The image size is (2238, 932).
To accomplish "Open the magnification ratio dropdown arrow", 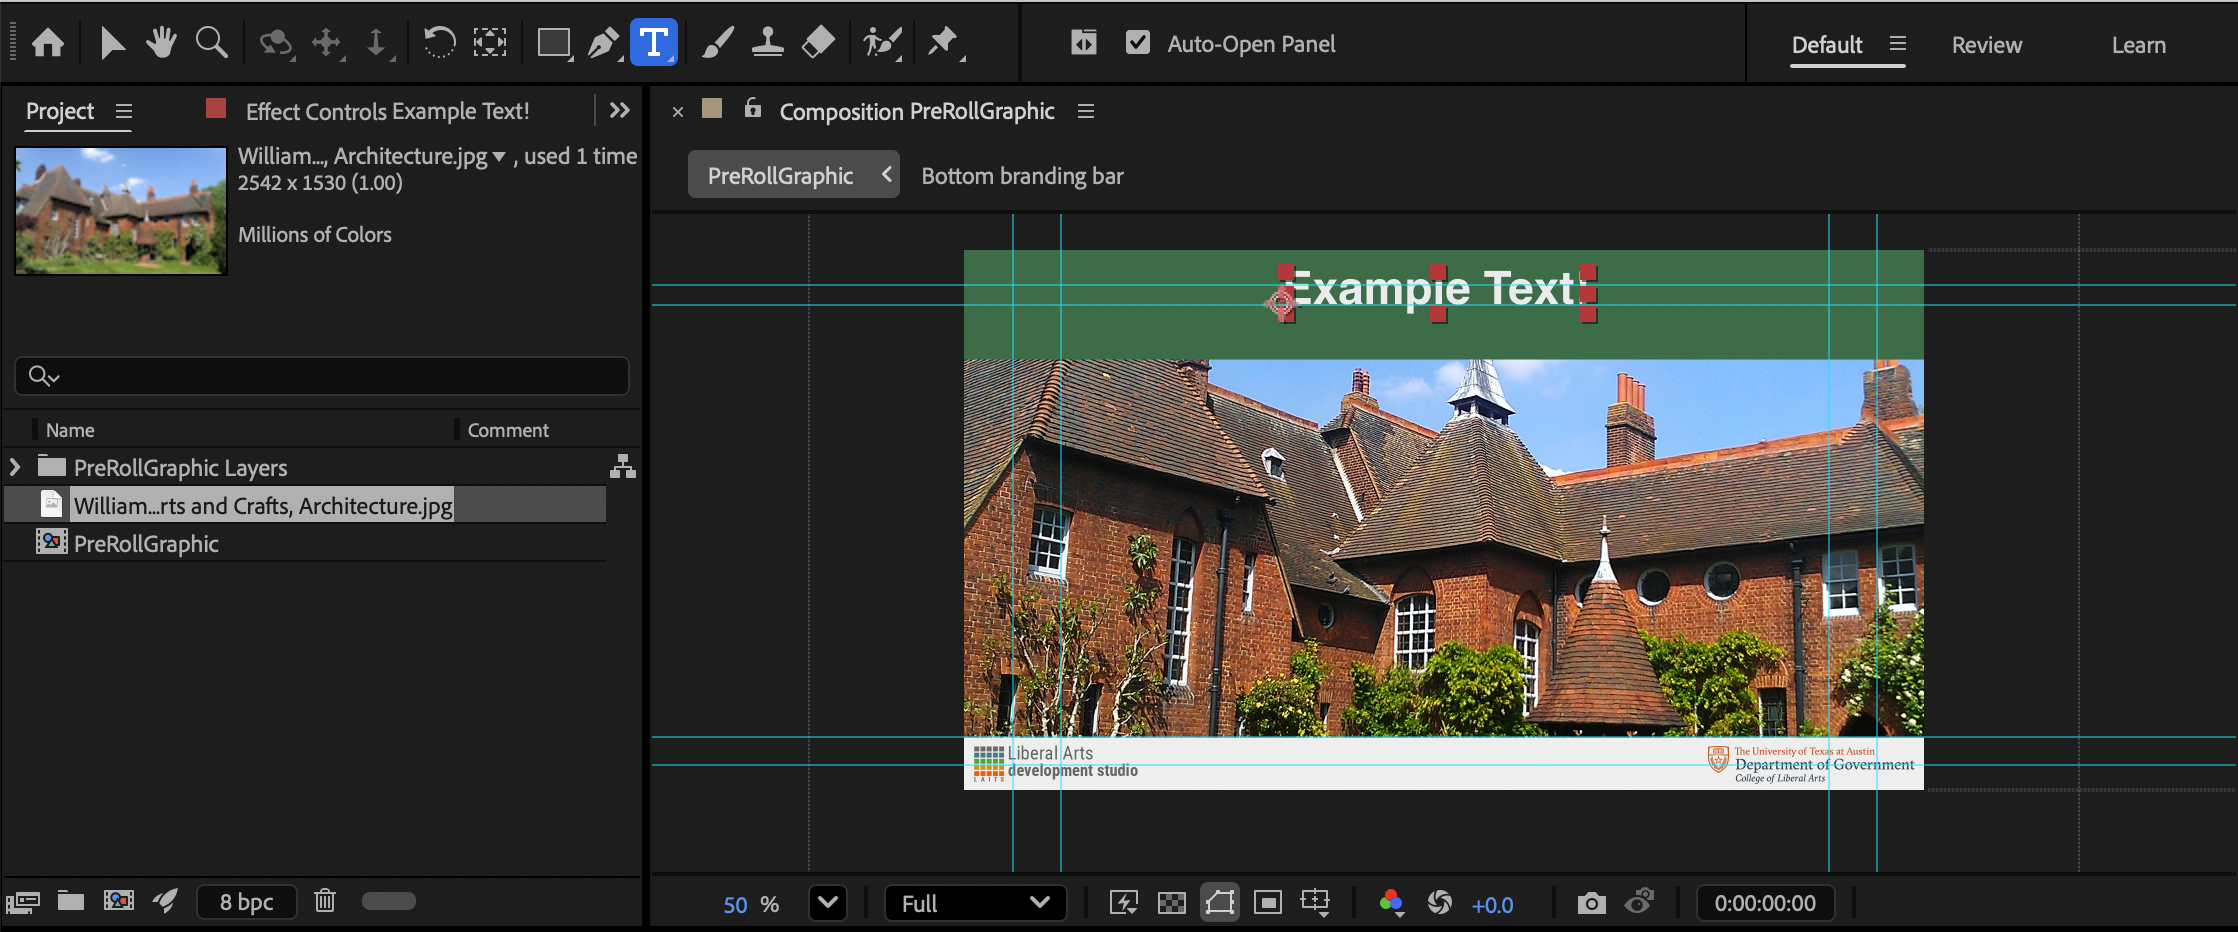I will coord(828,904).
